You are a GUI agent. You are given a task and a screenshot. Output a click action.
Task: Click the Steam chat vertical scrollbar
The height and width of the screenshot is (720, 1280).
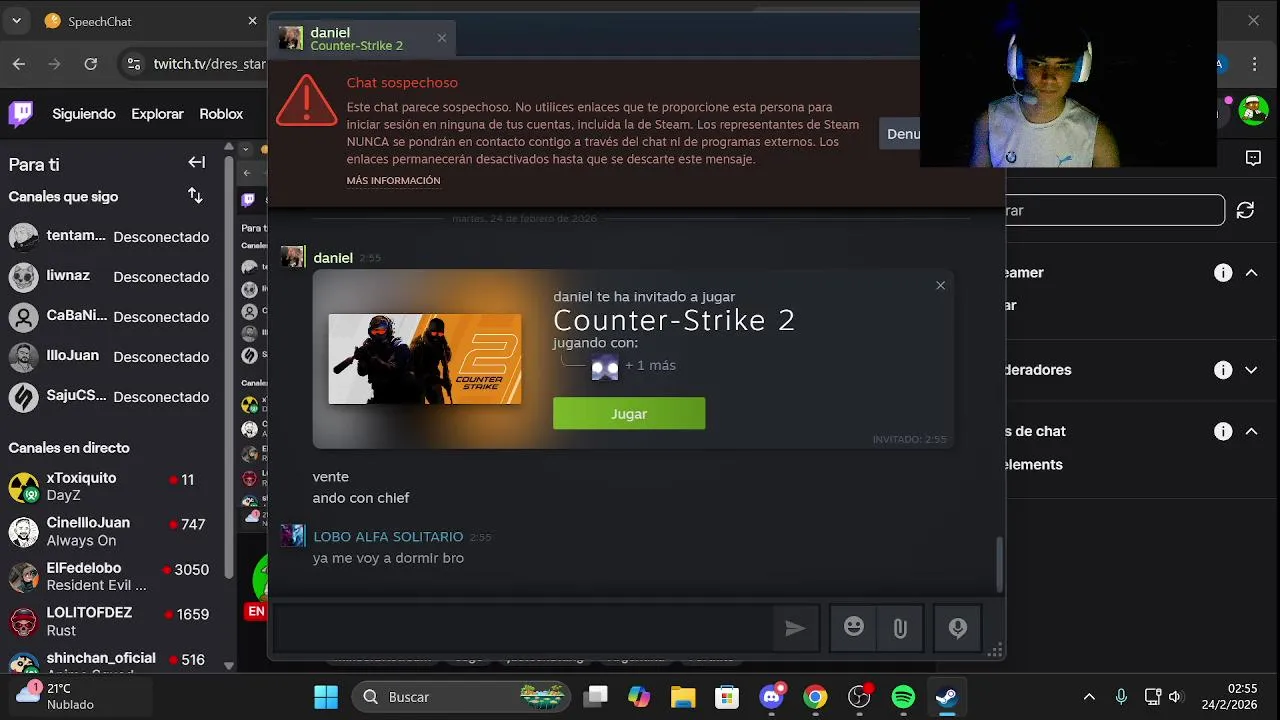(998, 565)
